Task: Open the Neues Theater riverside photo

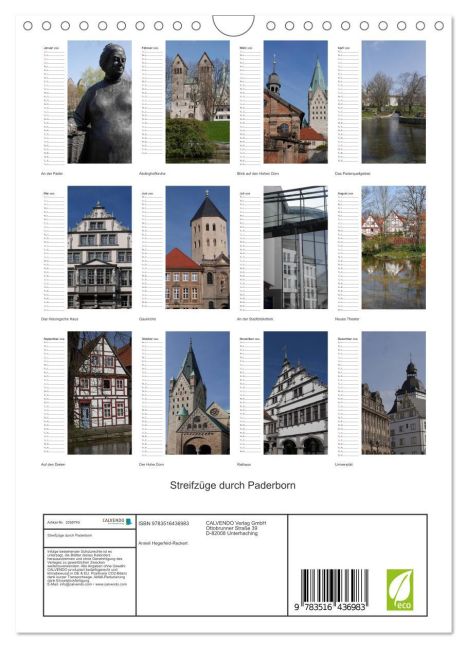Action: point(393,247)
